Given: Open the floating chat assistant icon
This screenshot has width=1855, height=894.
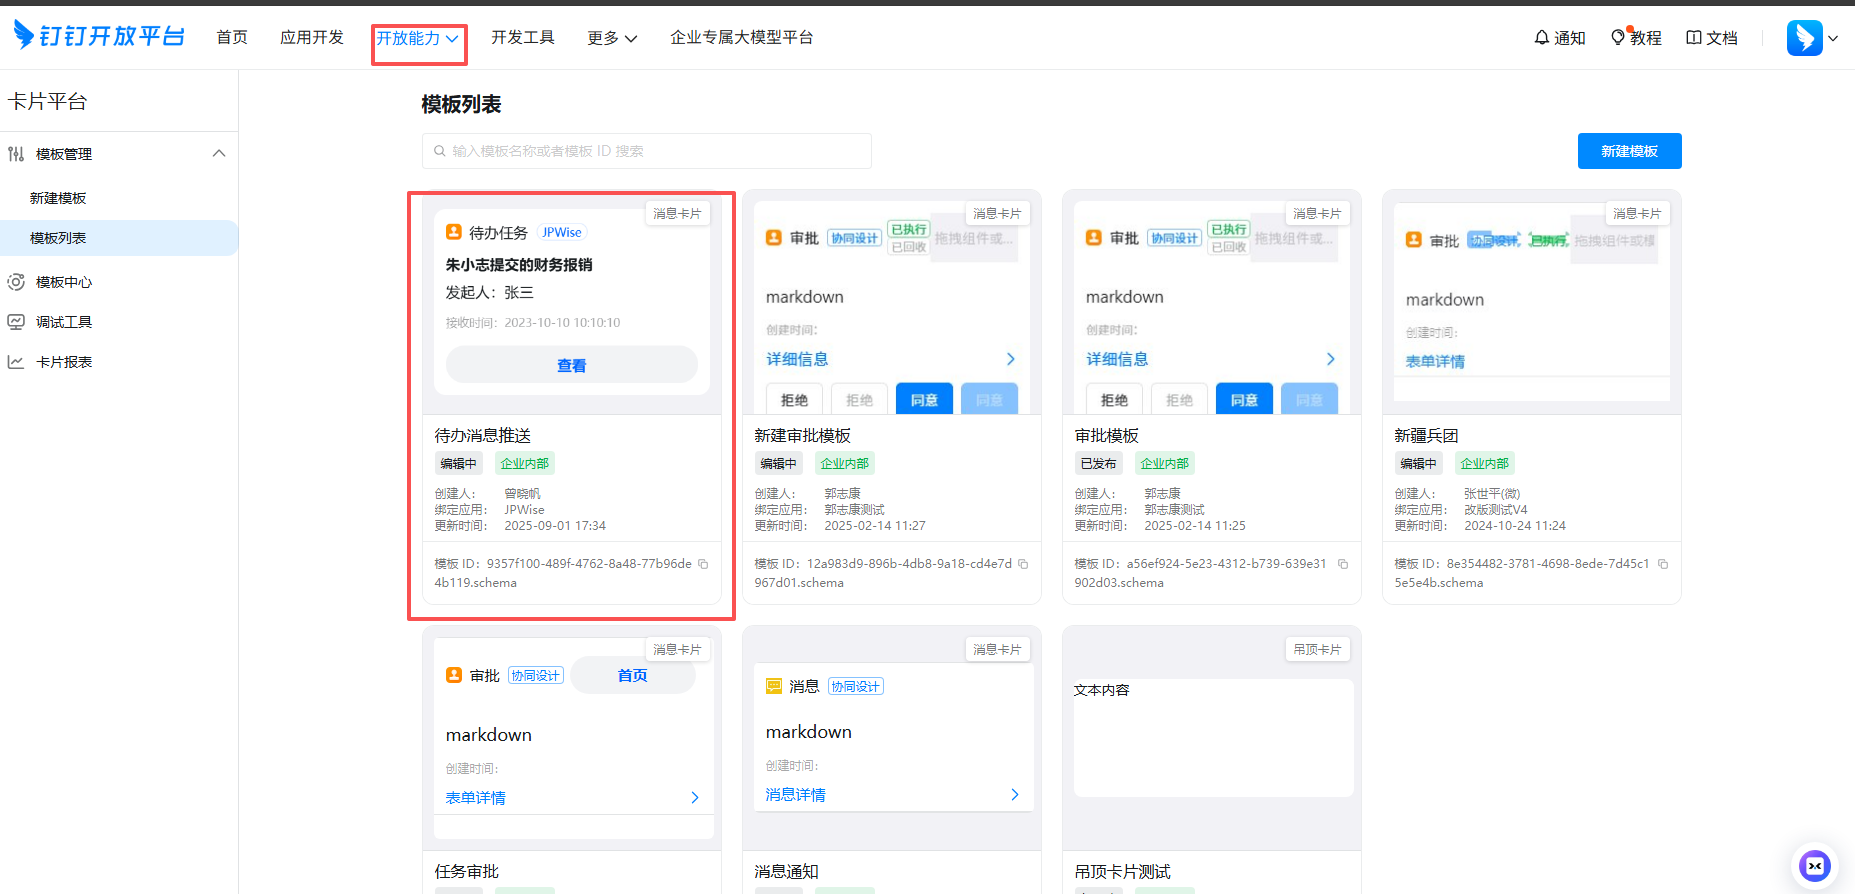Looking at the screenshot, I should (1814, 866).
